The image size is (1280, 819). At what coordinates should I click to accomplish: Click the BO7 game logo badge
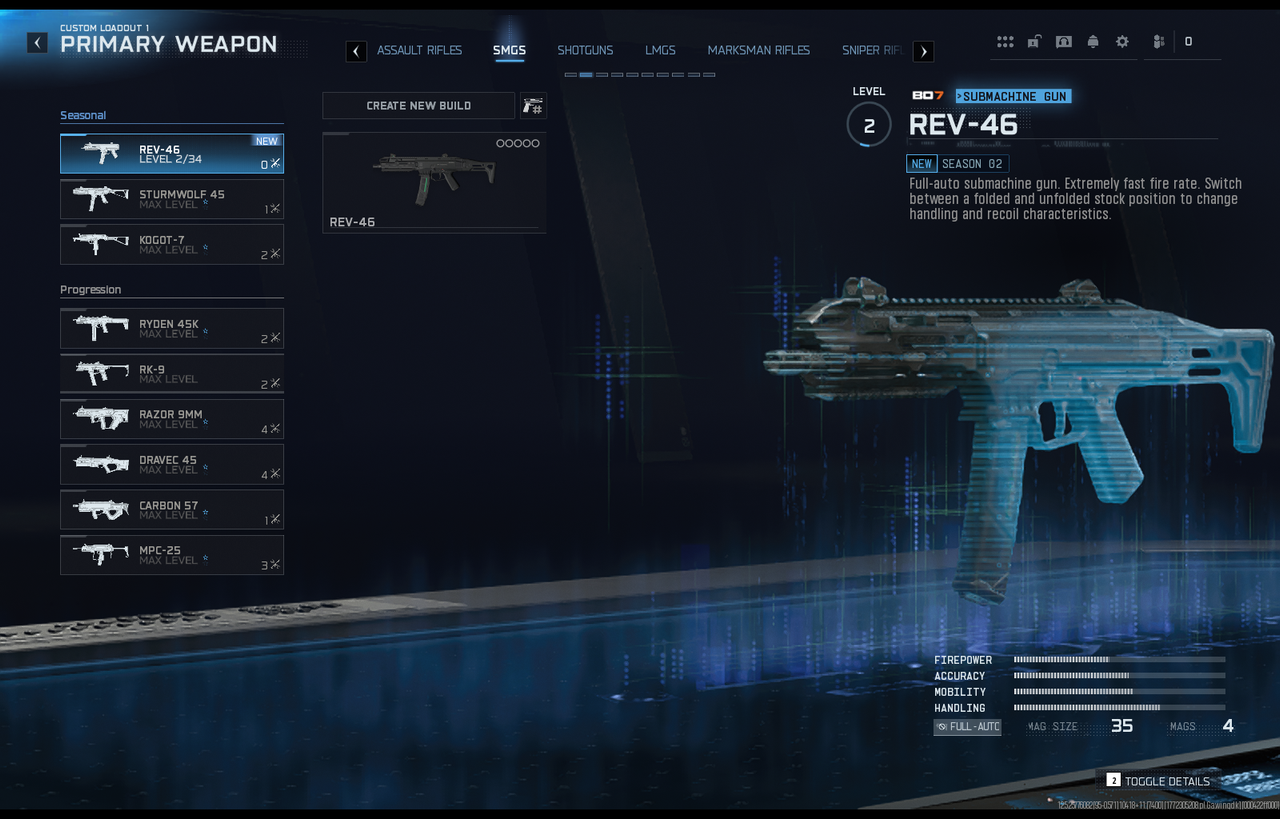click(x=928, y=96)
